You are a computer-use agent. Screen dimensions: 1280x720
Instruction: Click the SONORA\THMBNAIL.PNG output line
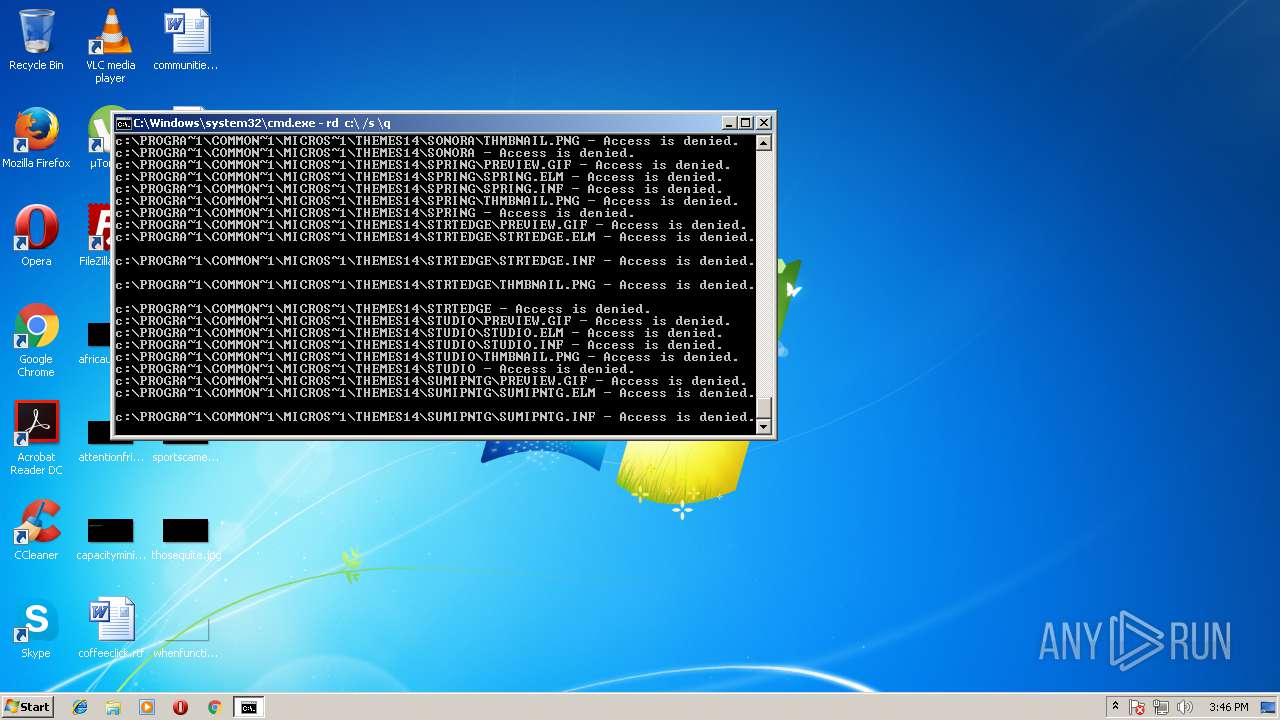click(427, 141)
